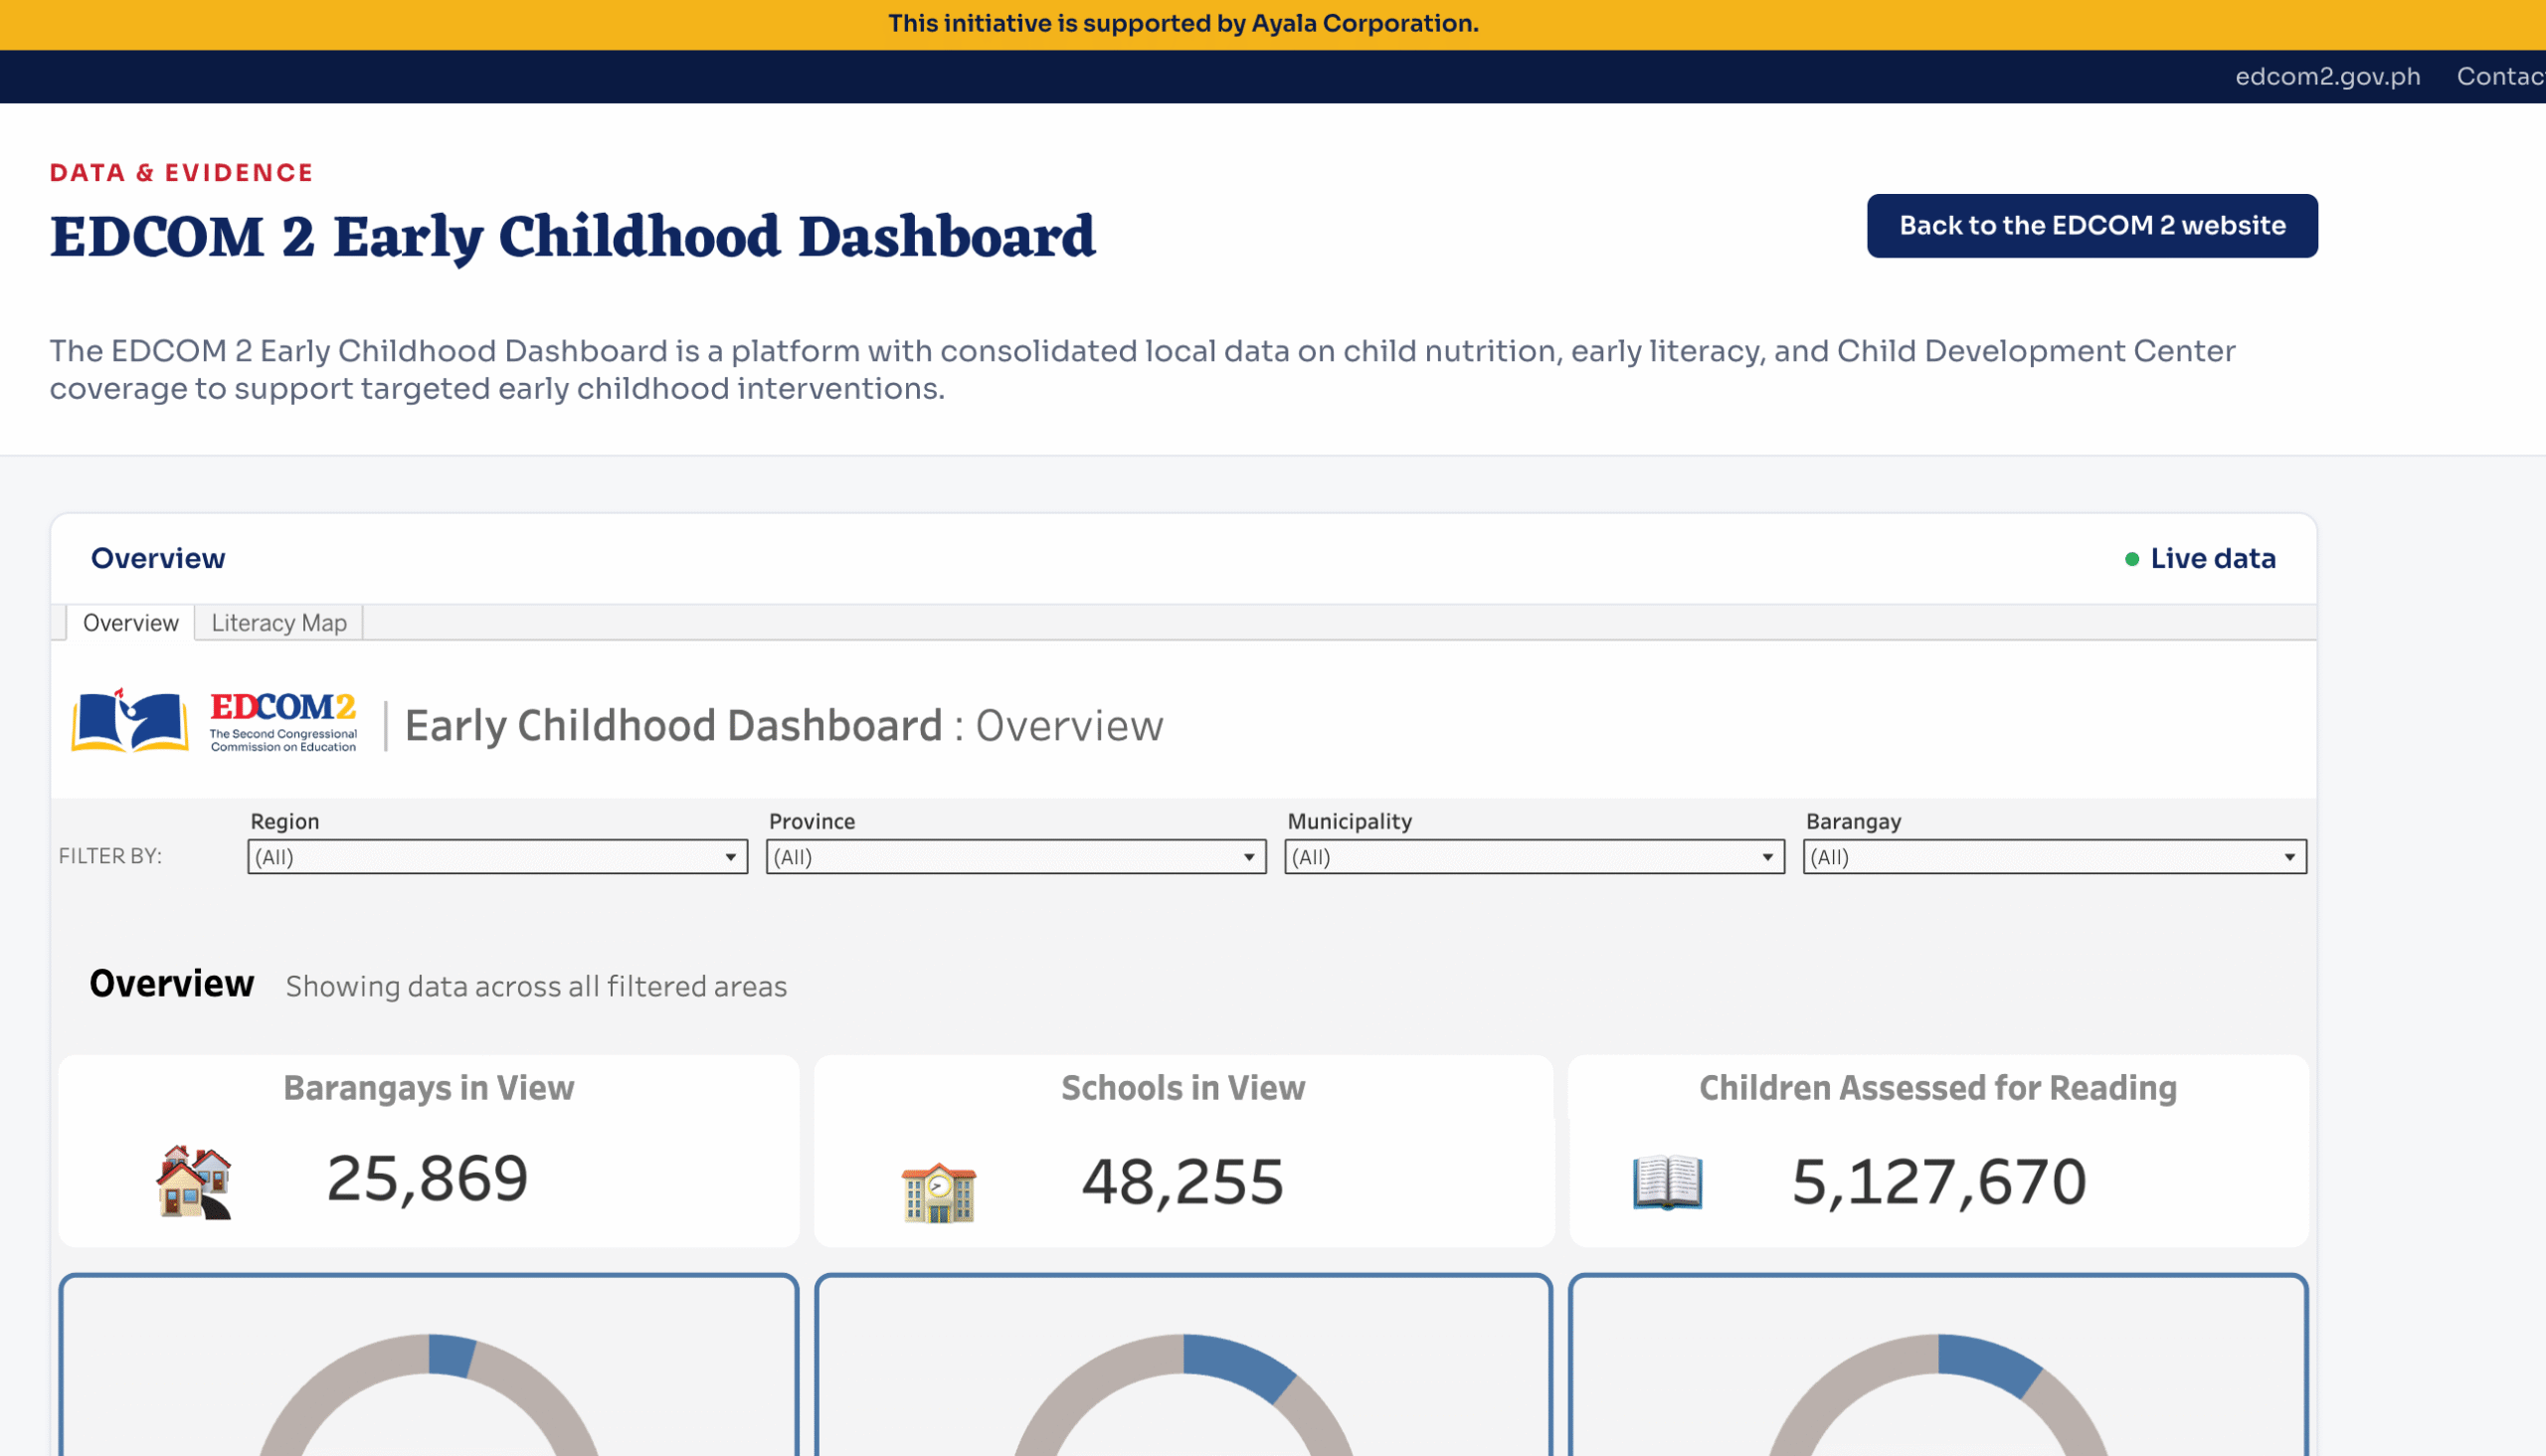Click the 48,255 Schools in View value
Image resolution: width=2546 pixels, height=1456 pixels.
click(x=1182, y=1183)
